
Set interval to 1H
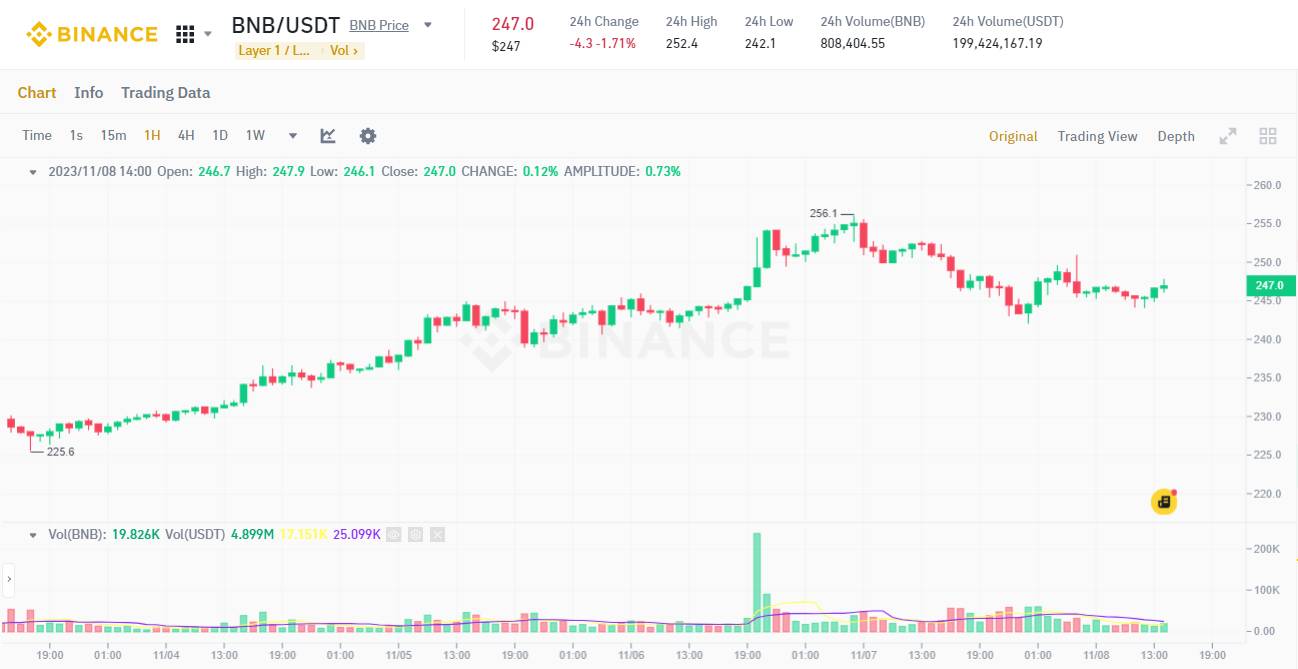pyautogui.click(x=152, y=136)
